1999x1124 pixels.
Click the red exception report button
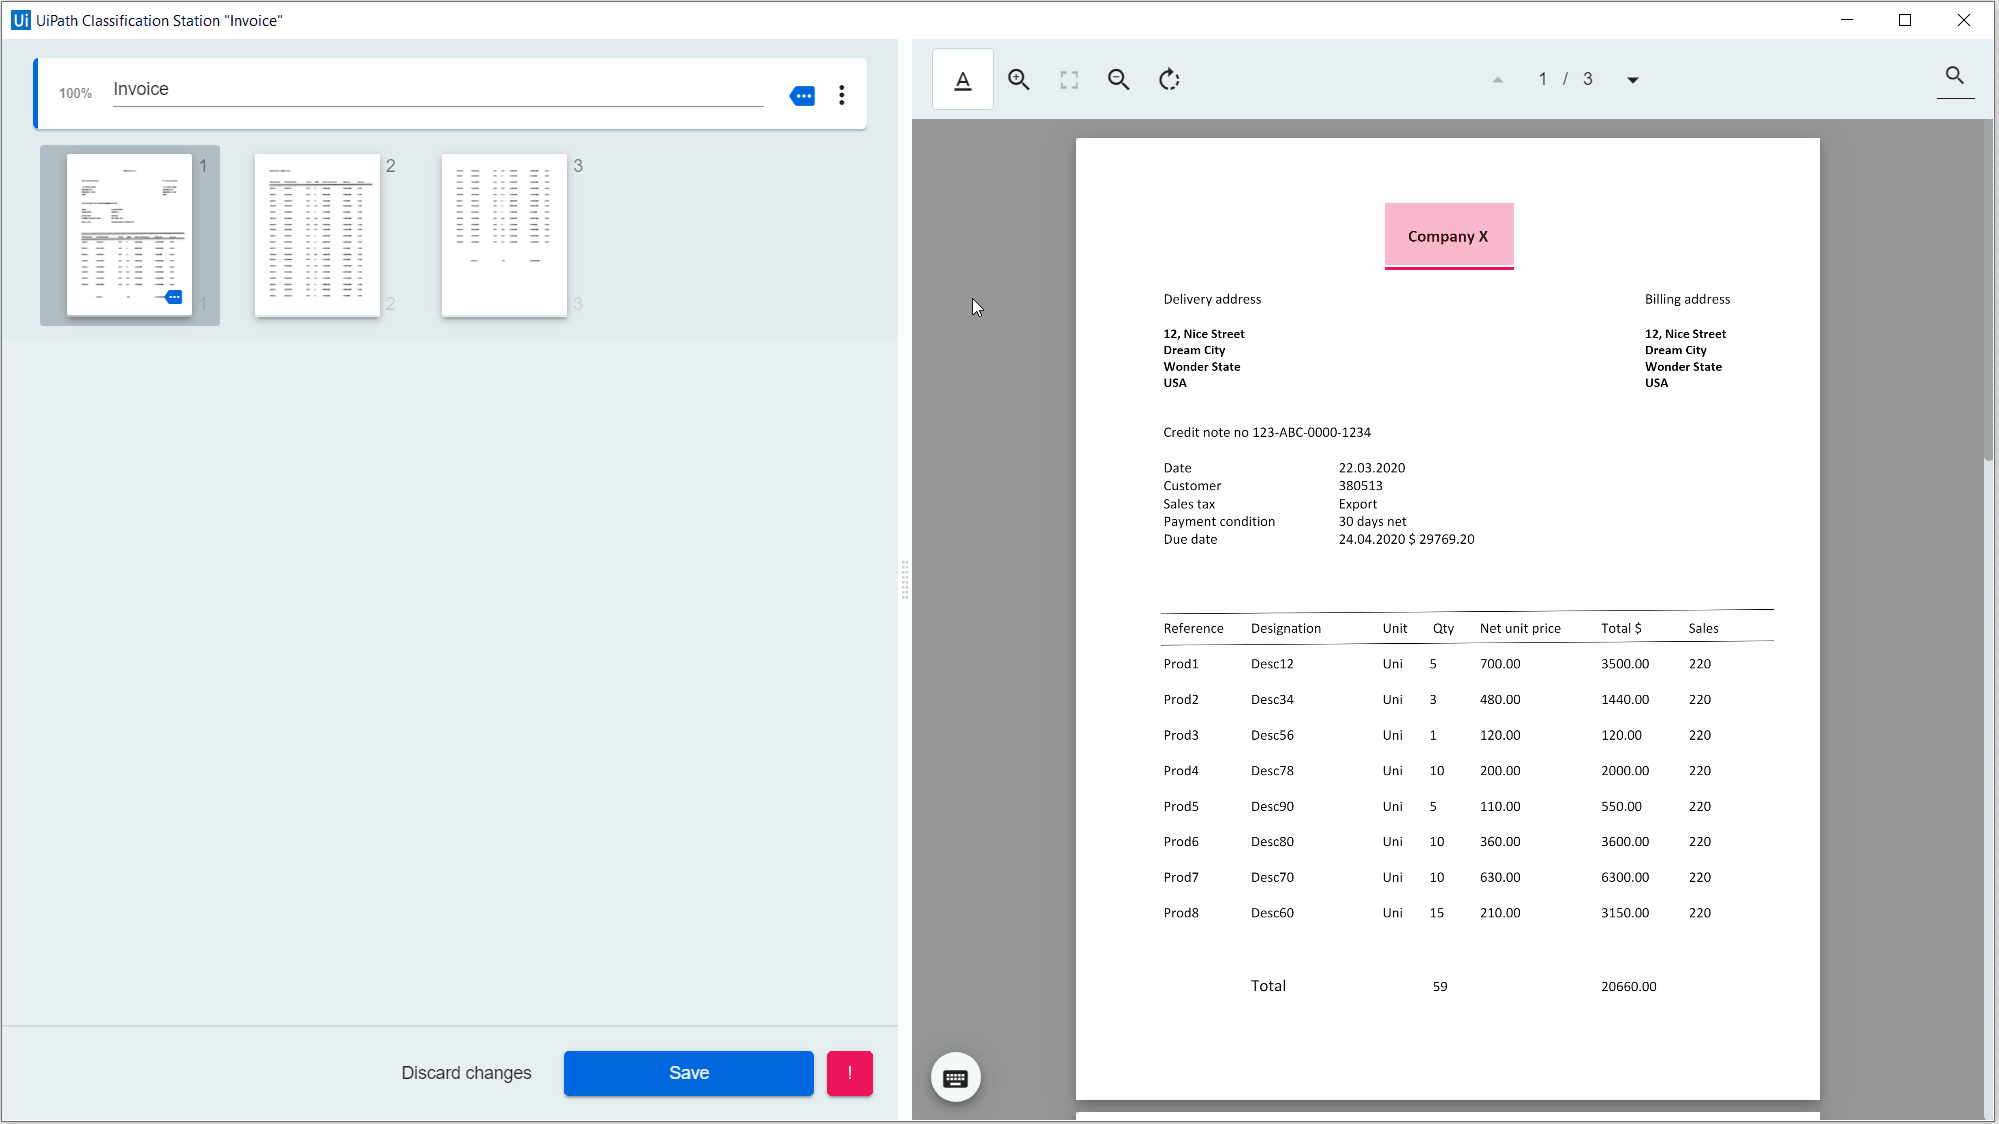850,1073
